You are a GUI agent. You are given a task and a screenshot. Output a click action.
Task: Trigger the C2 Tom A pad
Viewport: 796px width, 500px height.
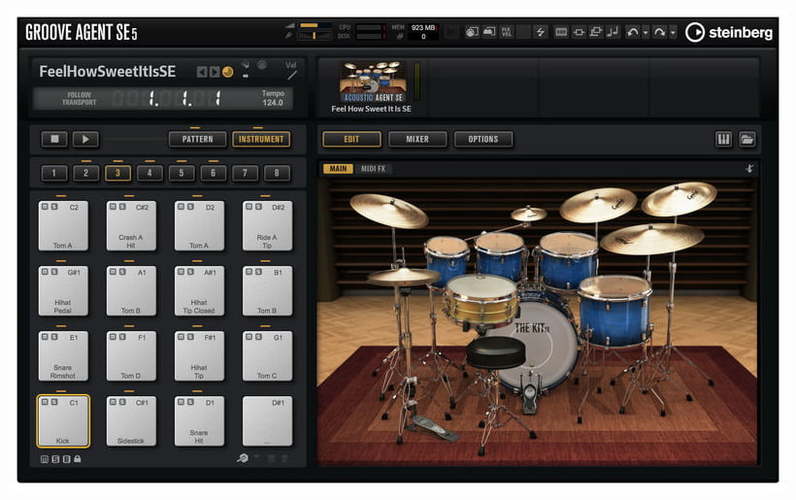[63, 226]
